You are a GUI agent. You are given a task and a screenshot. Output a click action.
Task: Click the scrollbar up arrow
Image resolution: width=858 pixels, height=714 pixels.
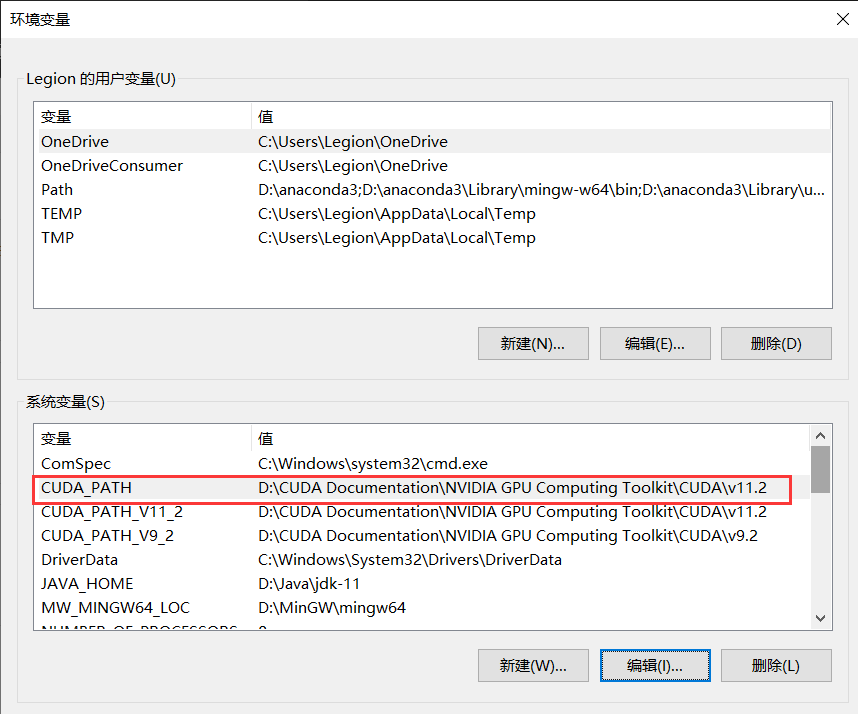tap(821, 435)
